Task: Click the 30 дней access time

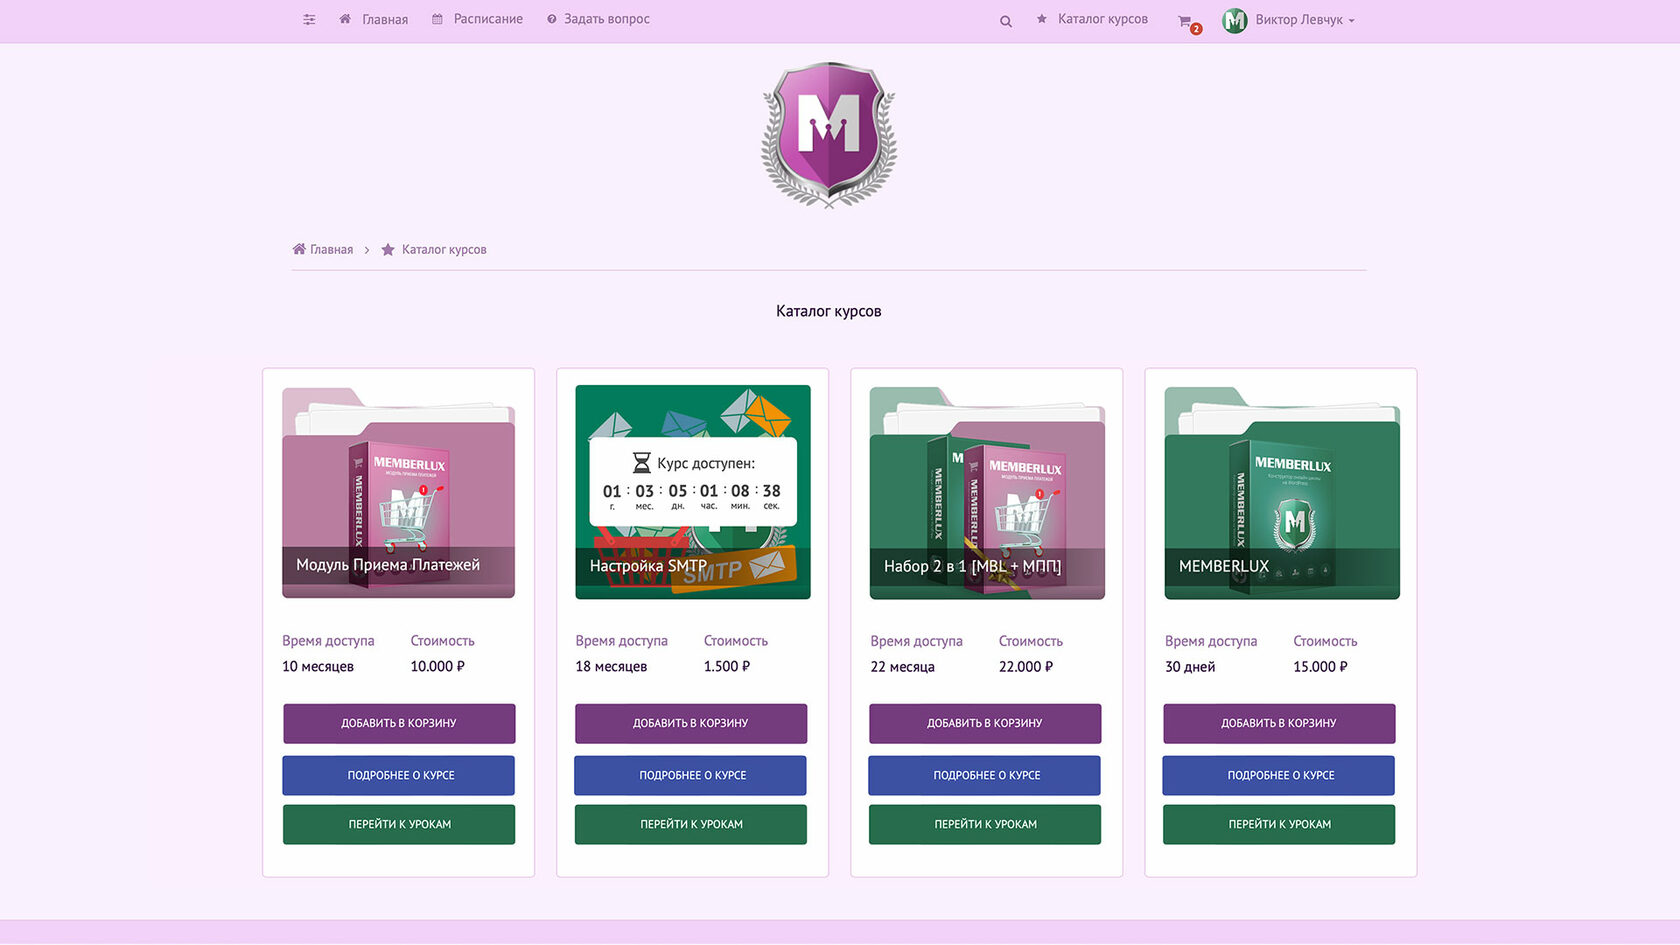Action: (x=1190, y=667)
